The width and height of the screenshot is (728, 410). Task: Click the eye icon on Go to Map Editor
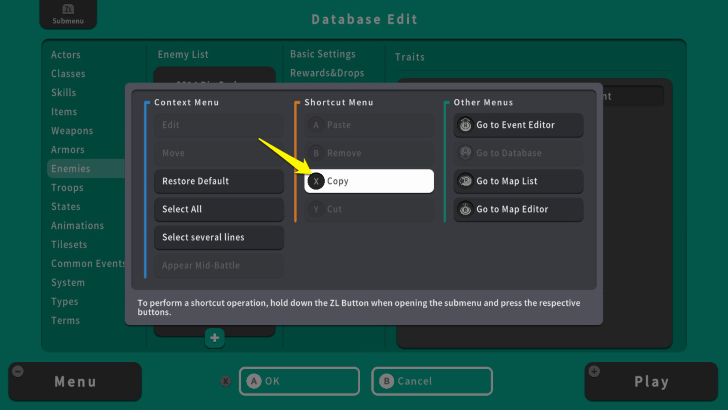click(x=465, y=209)
